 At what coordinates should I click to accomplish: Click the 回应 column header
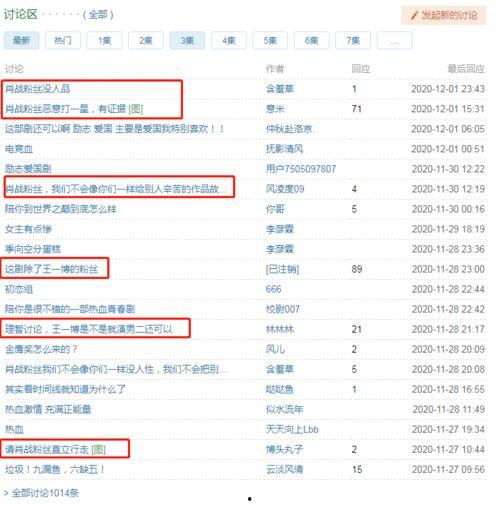(361, 69)
